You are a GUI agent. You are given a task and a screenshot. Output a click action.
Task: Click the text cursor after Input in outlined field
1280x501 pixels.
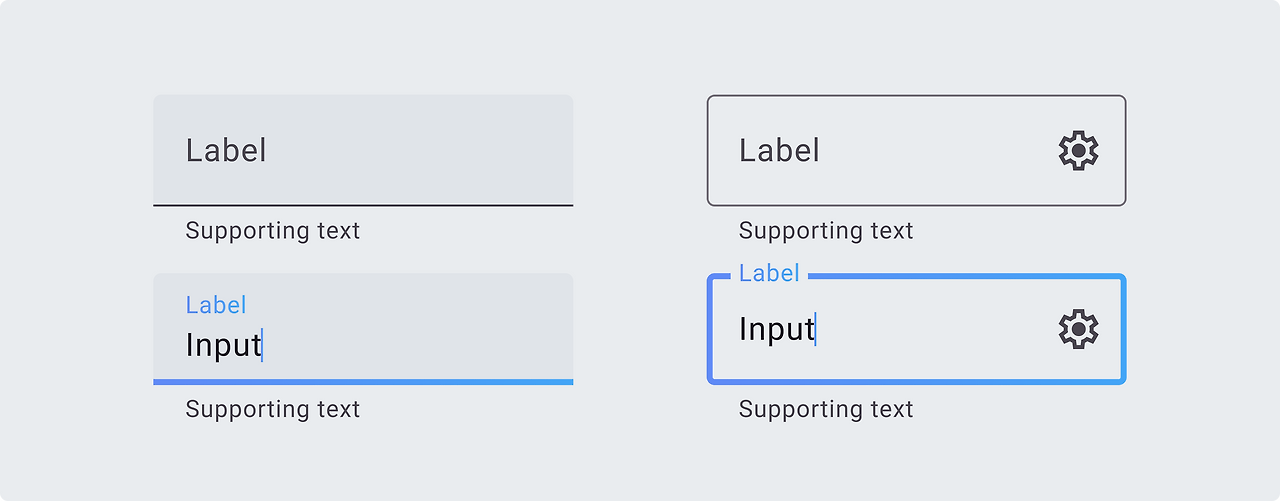click(x=815, y=329)
